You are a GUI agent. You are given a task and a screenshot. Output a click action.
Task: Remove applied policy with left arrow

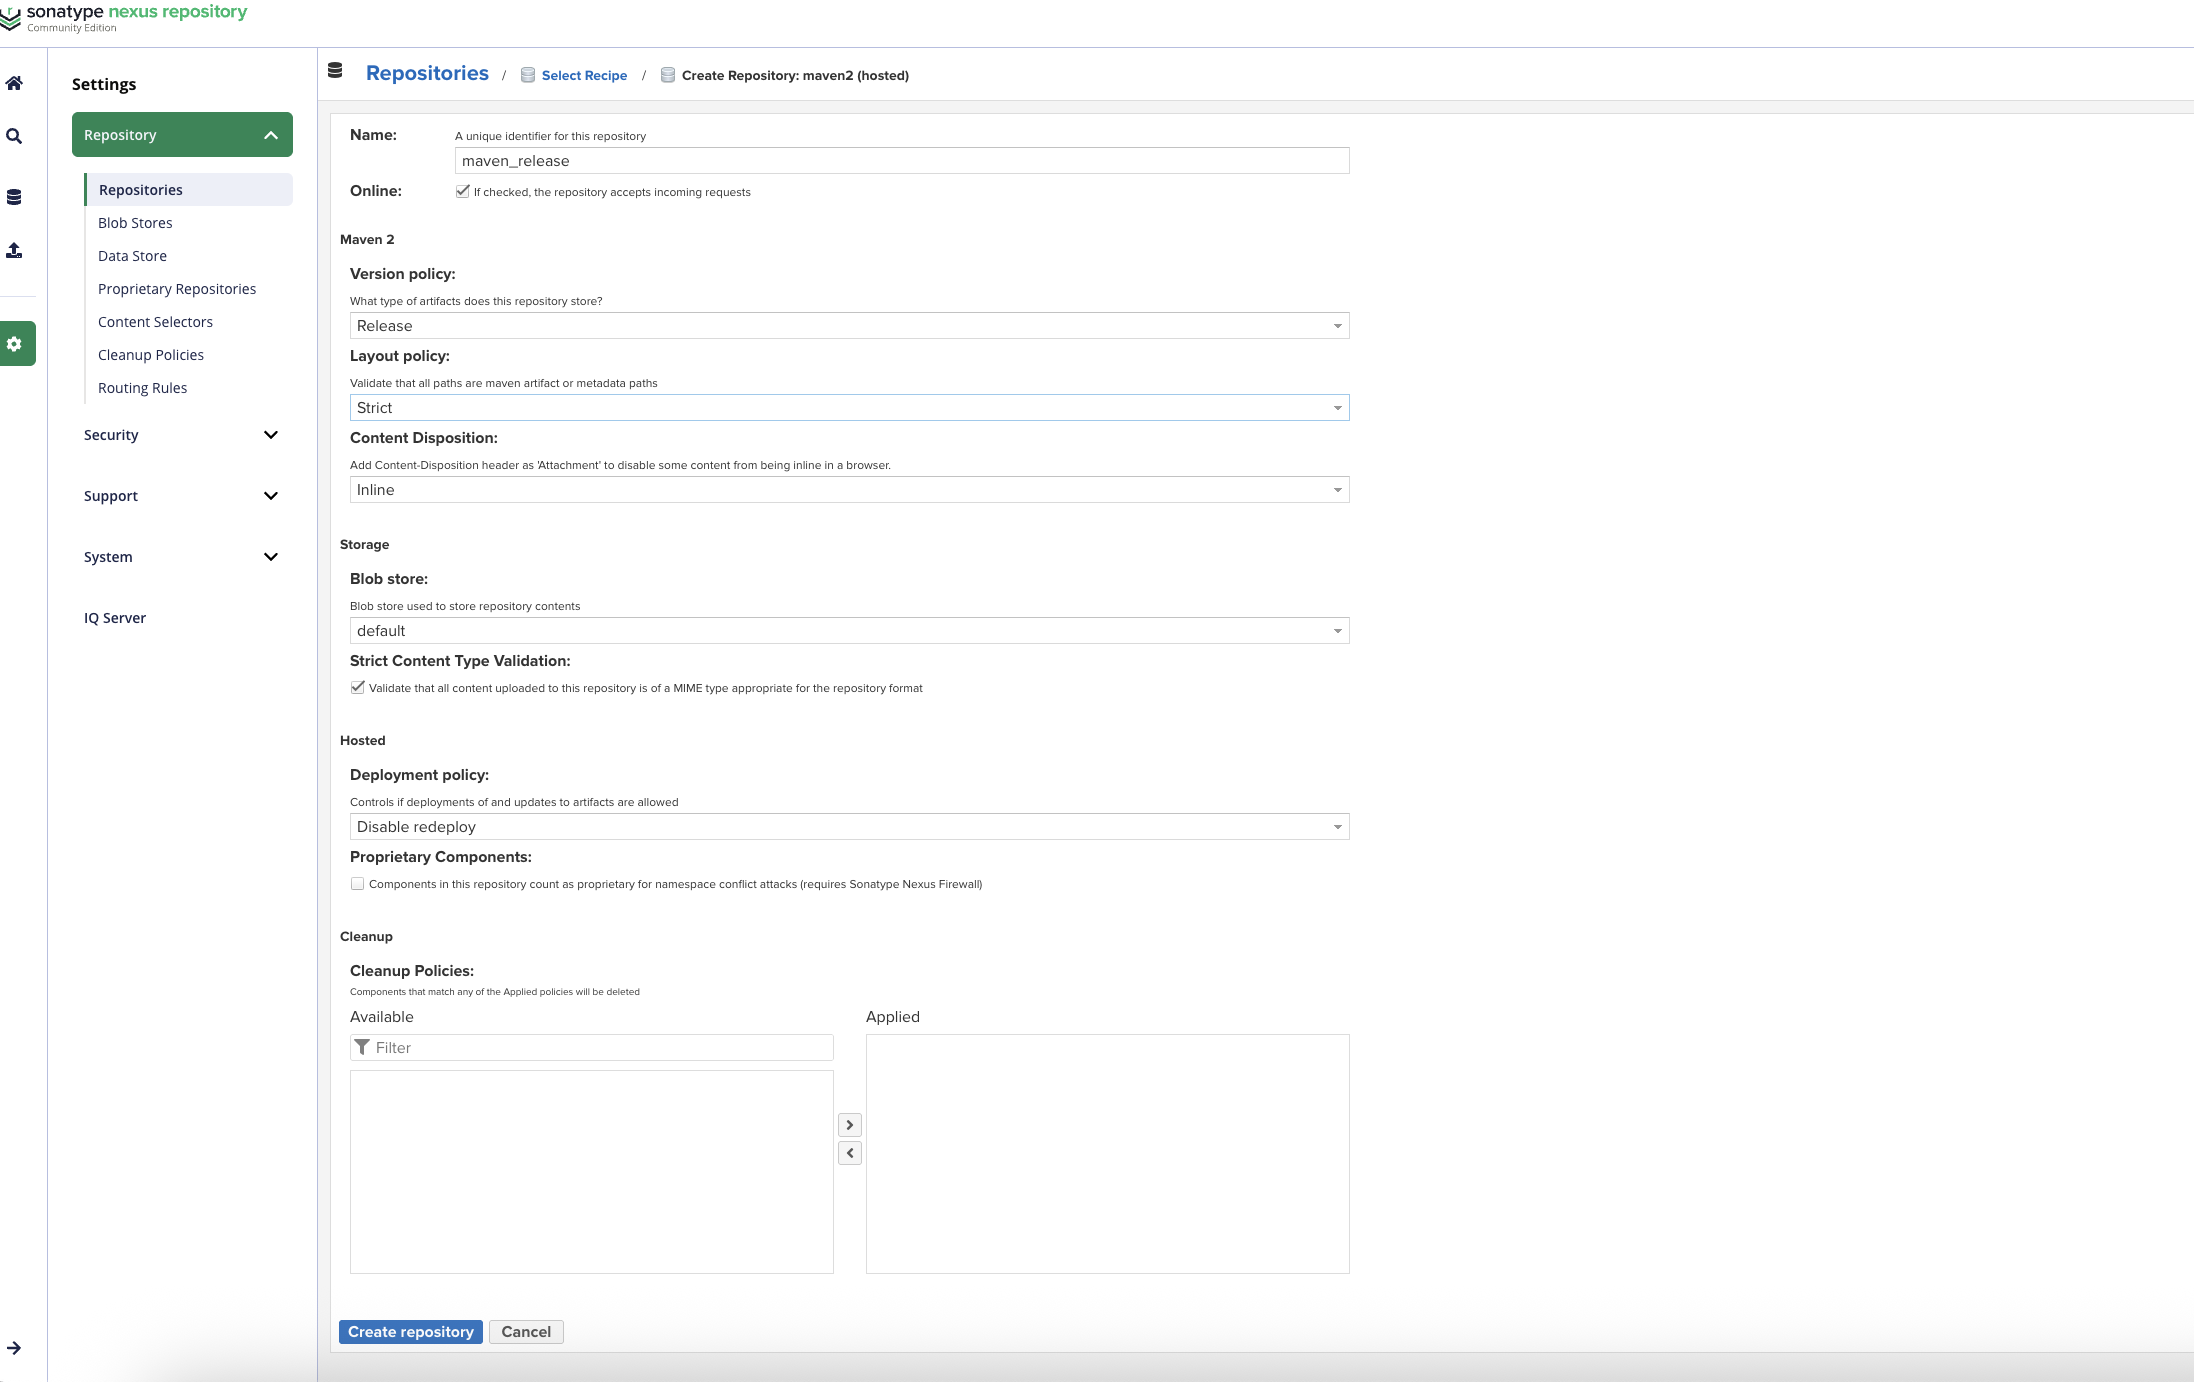pyautogui.click(x=850, y=1153)
